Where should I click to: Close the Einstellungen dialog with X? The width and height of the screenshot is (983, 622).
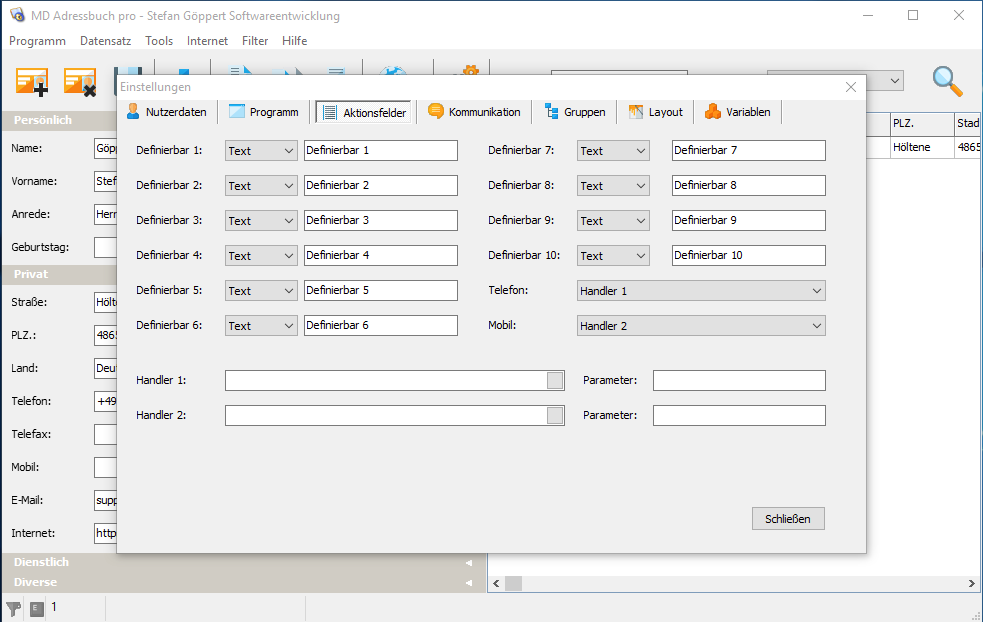pos(851,87)
